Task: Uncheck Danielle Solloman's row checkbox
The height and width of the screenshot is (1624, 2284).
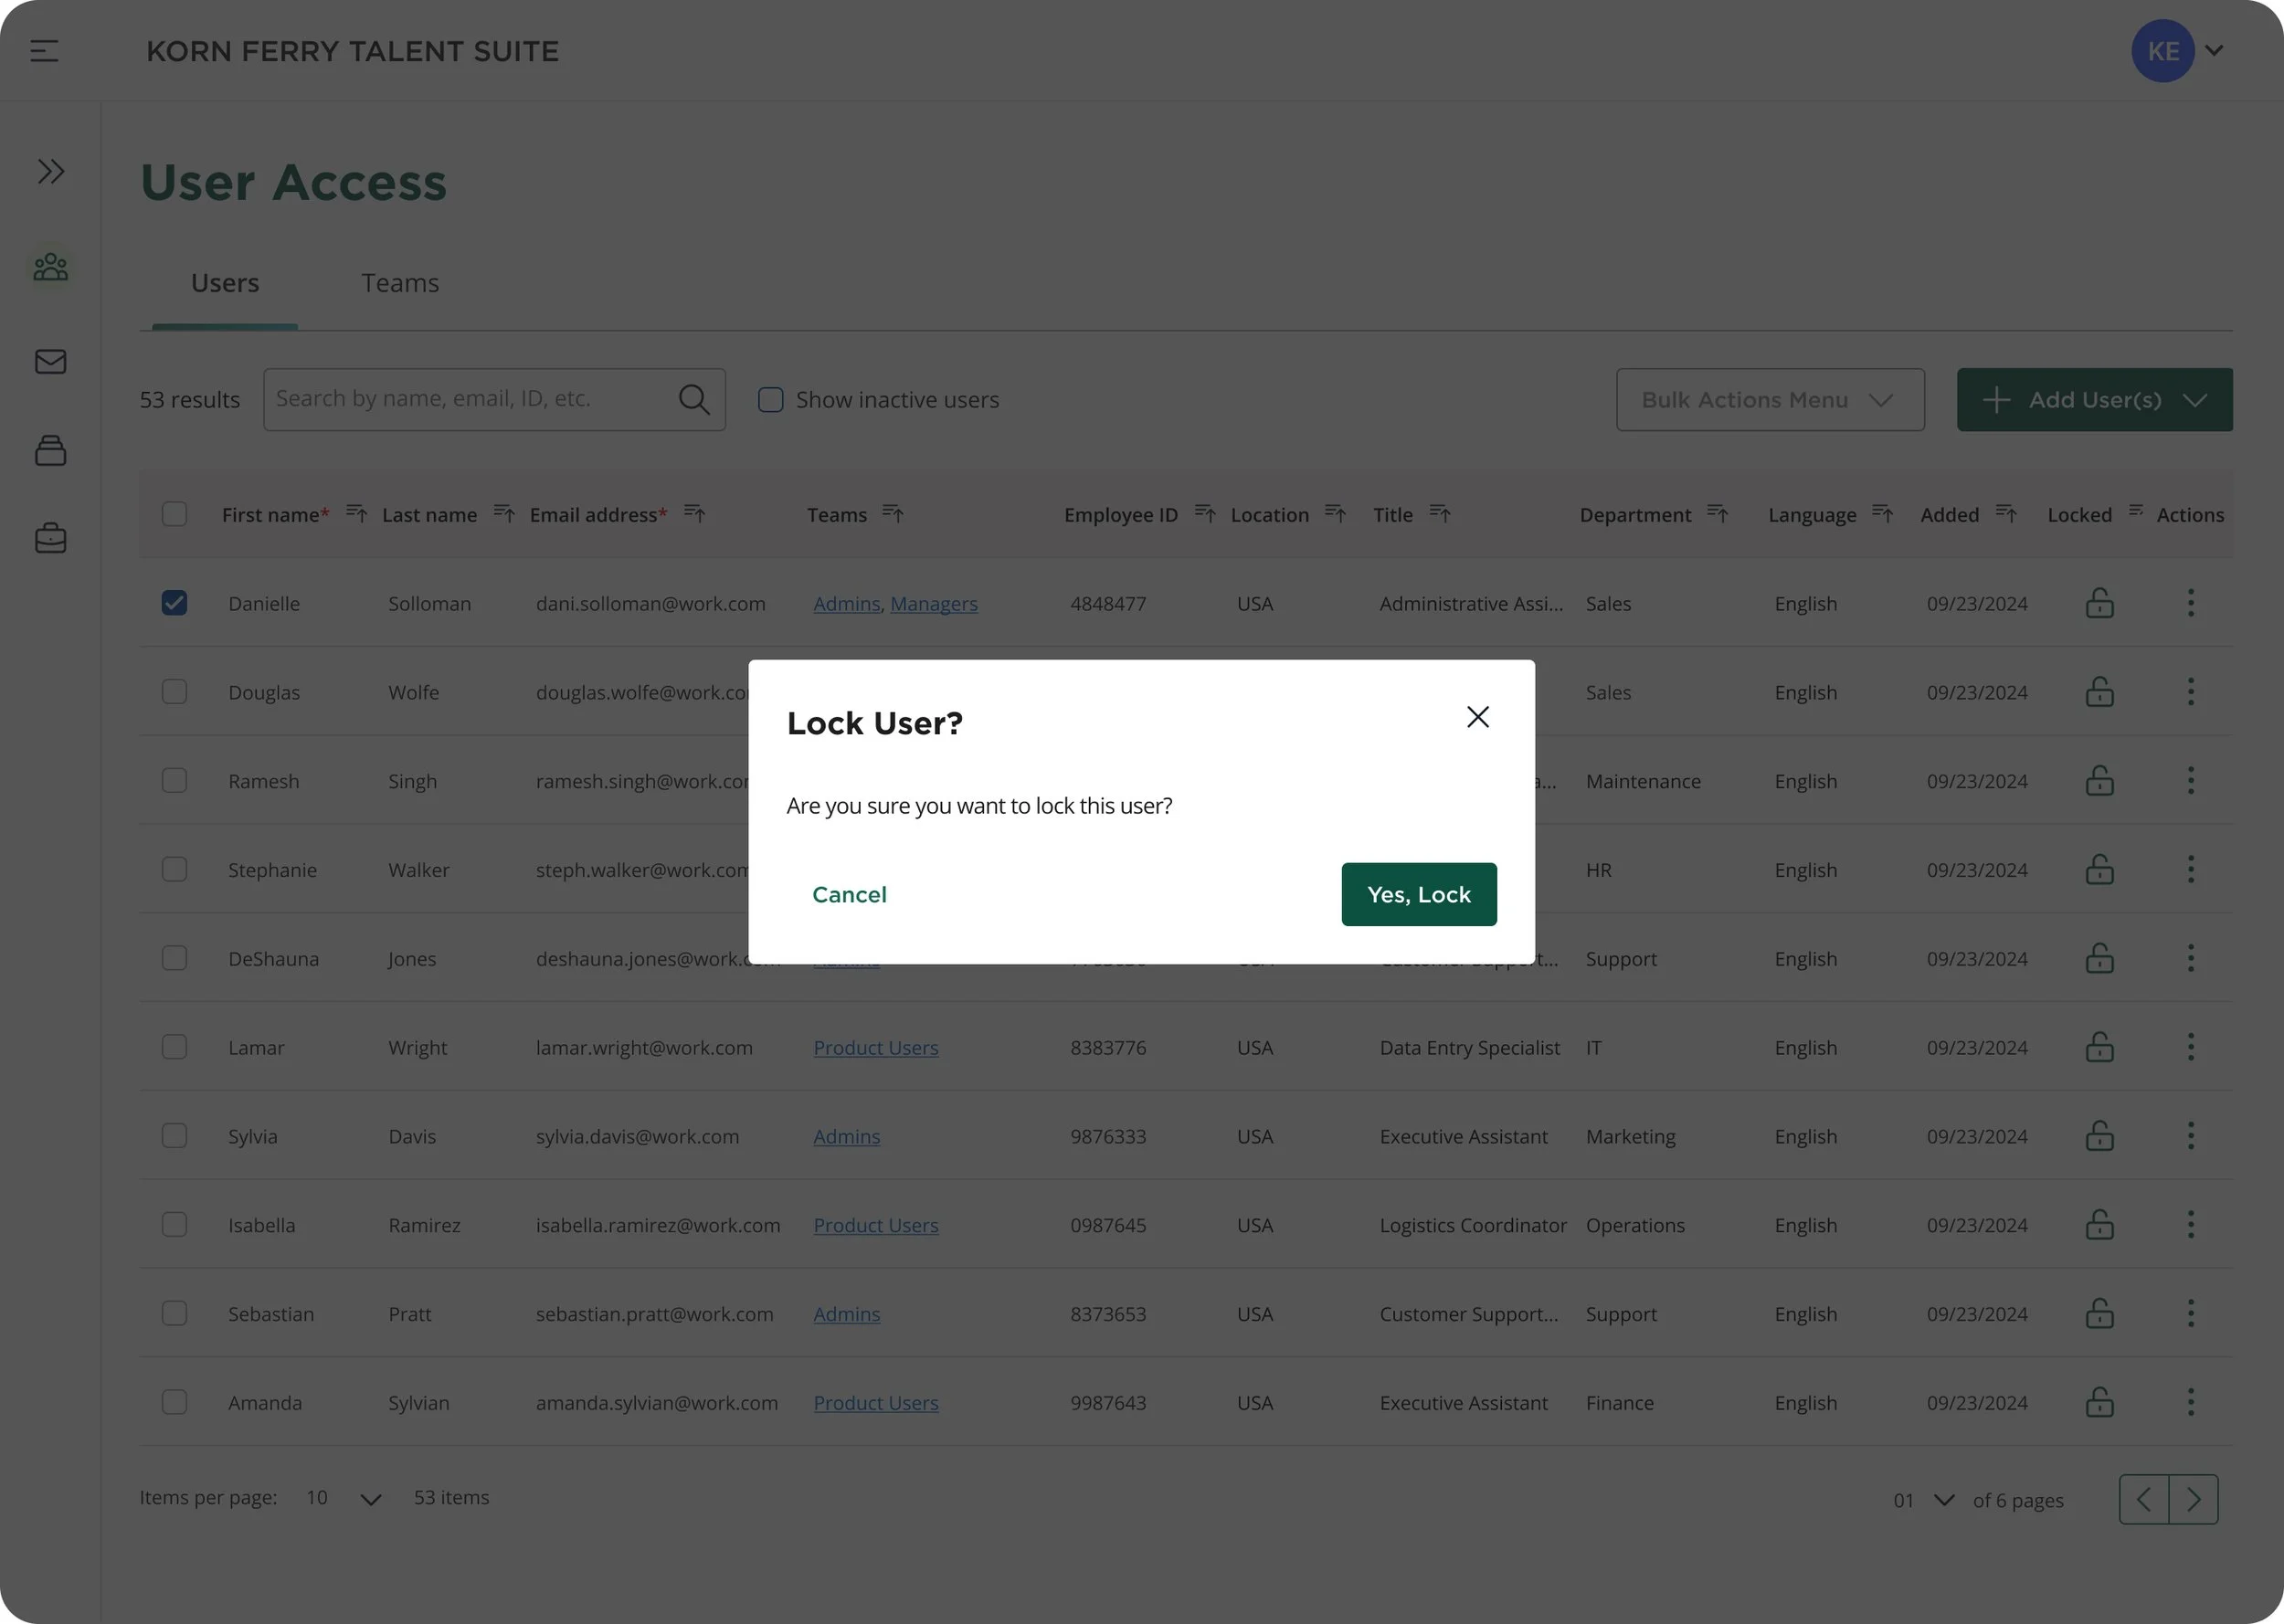Action: pos(174,603)
